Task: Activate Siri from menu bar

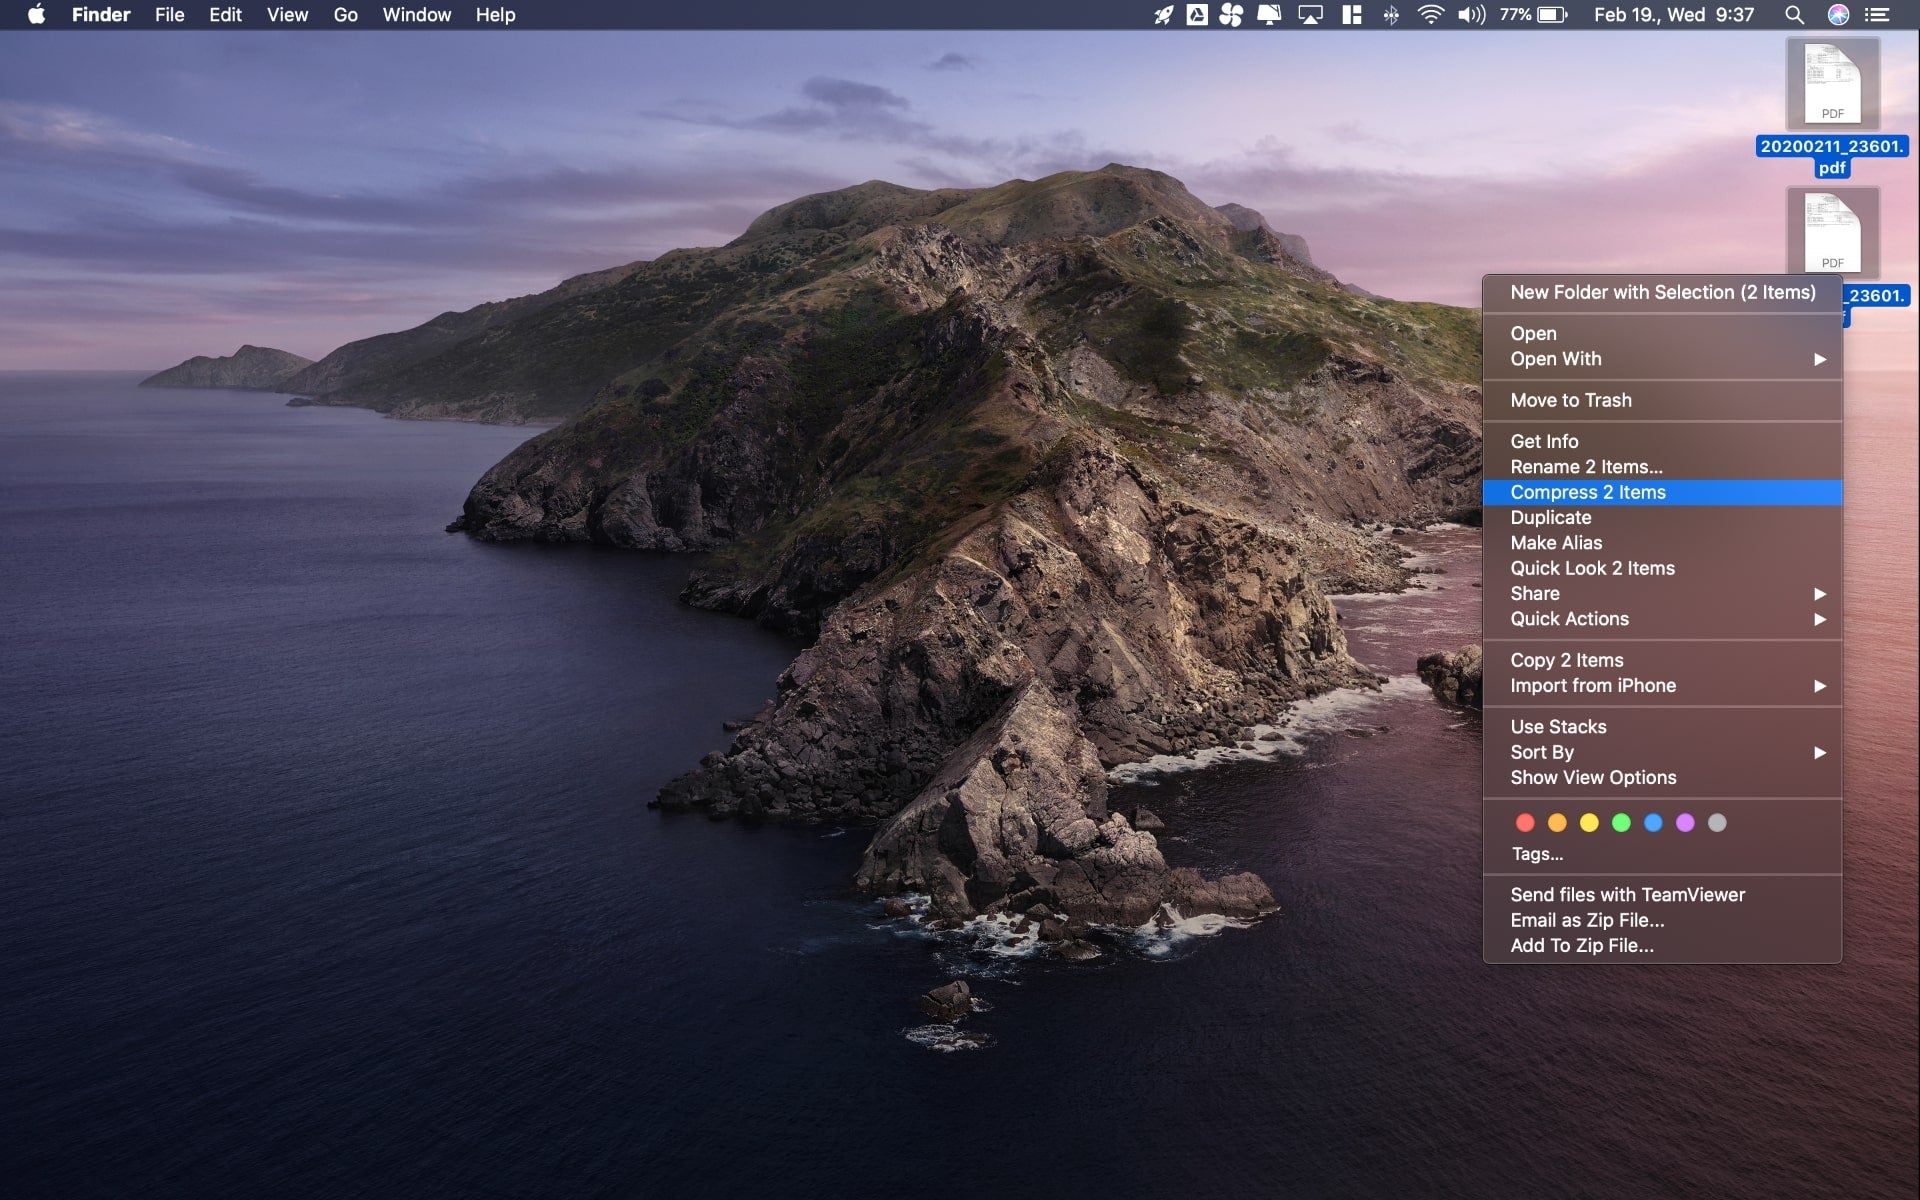Action: [x=1838, y=15]
